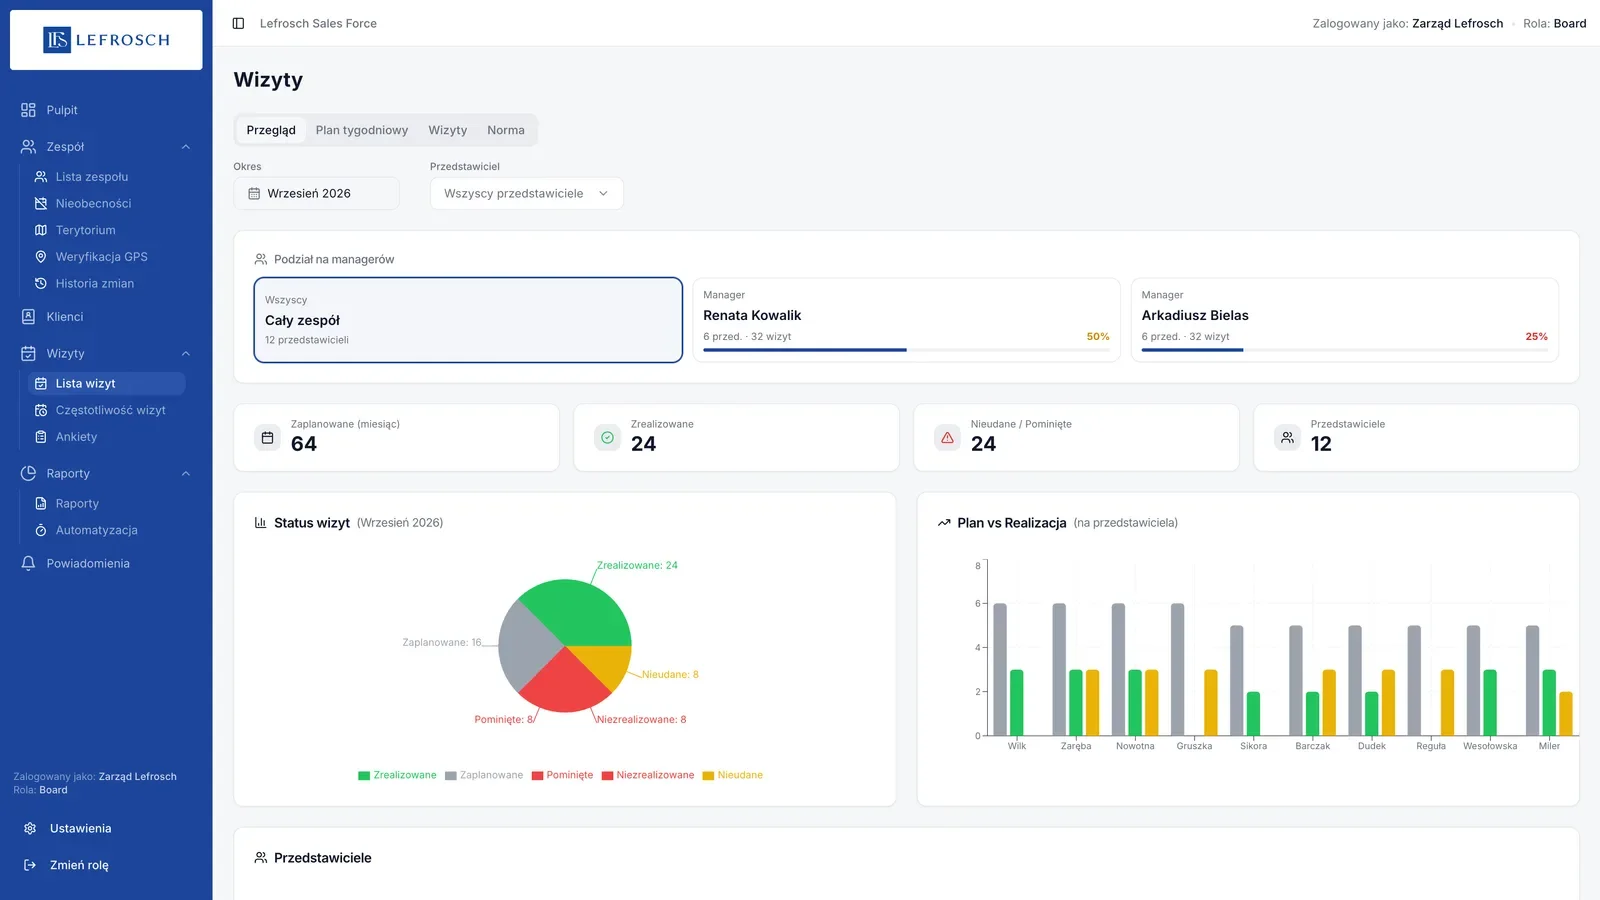This screenshot has width=1600, height=900.
Task: Select the Cały zespół card
Action: [x=468, y=320]
